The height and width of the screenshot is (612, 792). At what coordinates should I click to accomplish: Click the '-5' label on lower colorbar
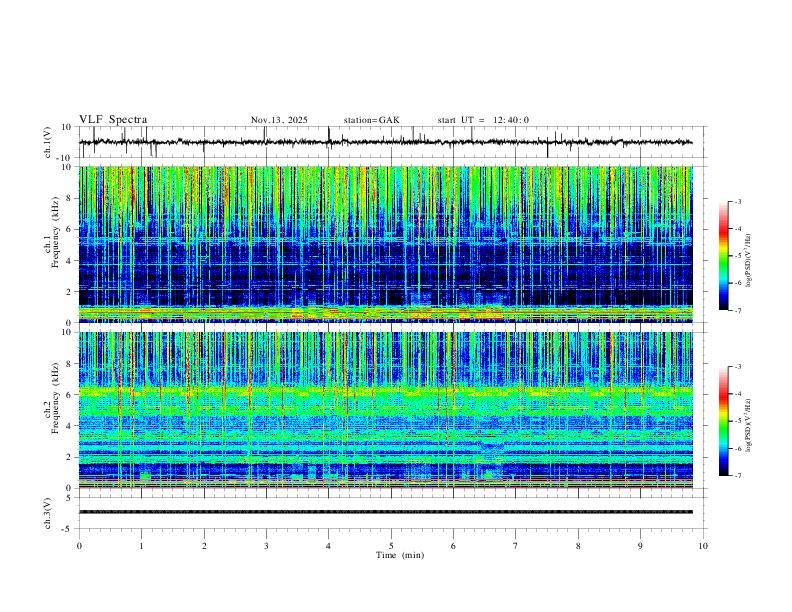(738, 421)
